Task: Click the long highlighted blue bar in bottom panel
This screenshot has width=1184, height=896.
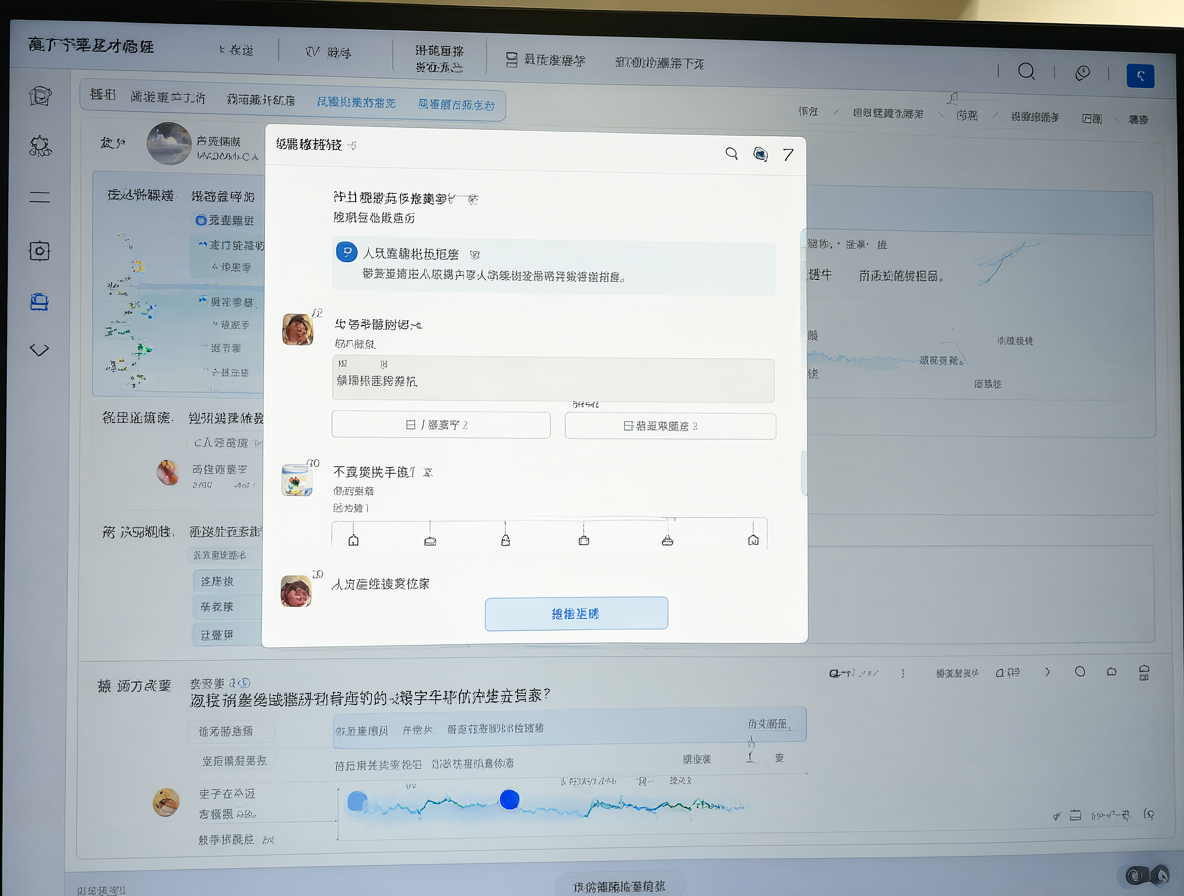Action: [x=570, y=728]
